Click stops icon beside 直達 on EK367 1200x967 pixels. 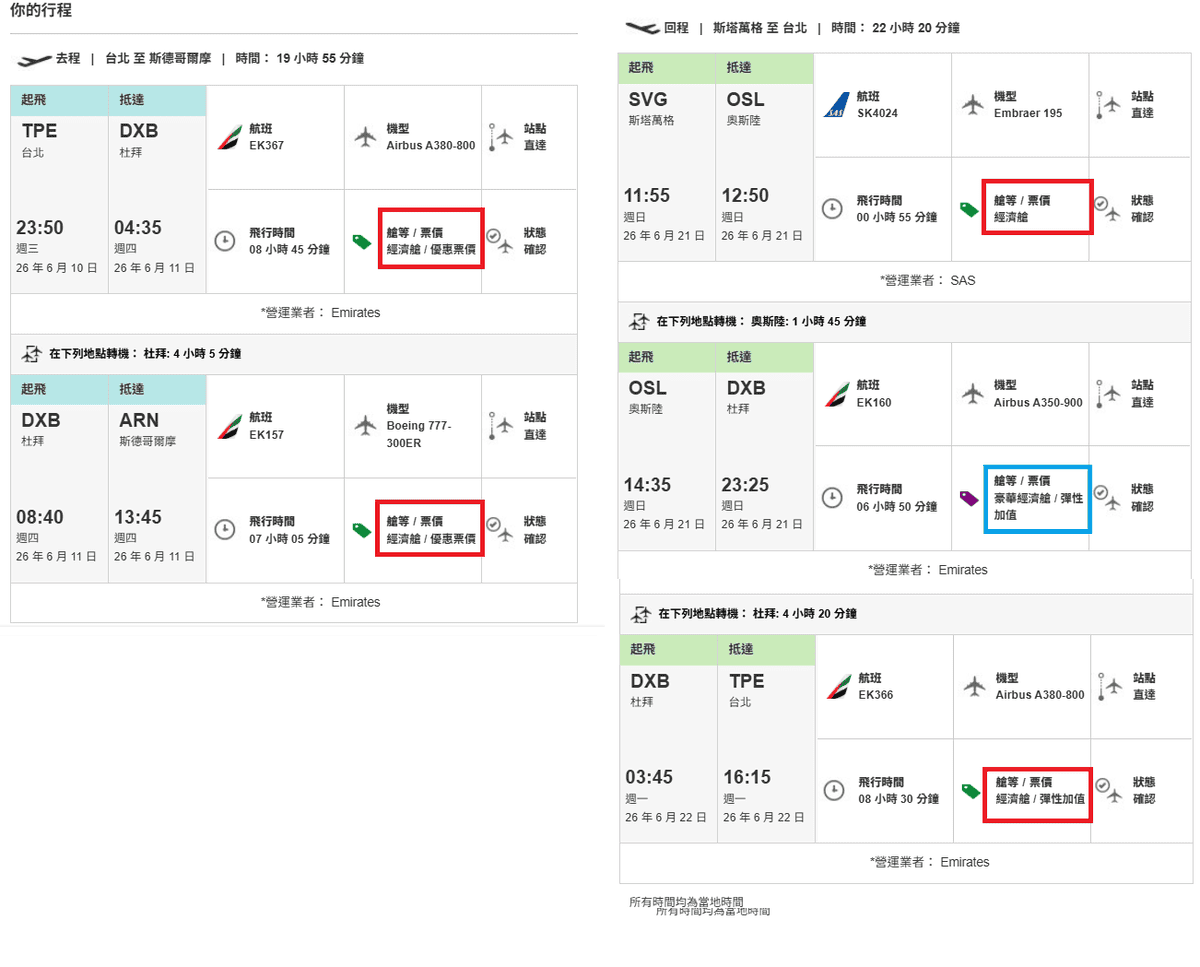tap(501, 137)
